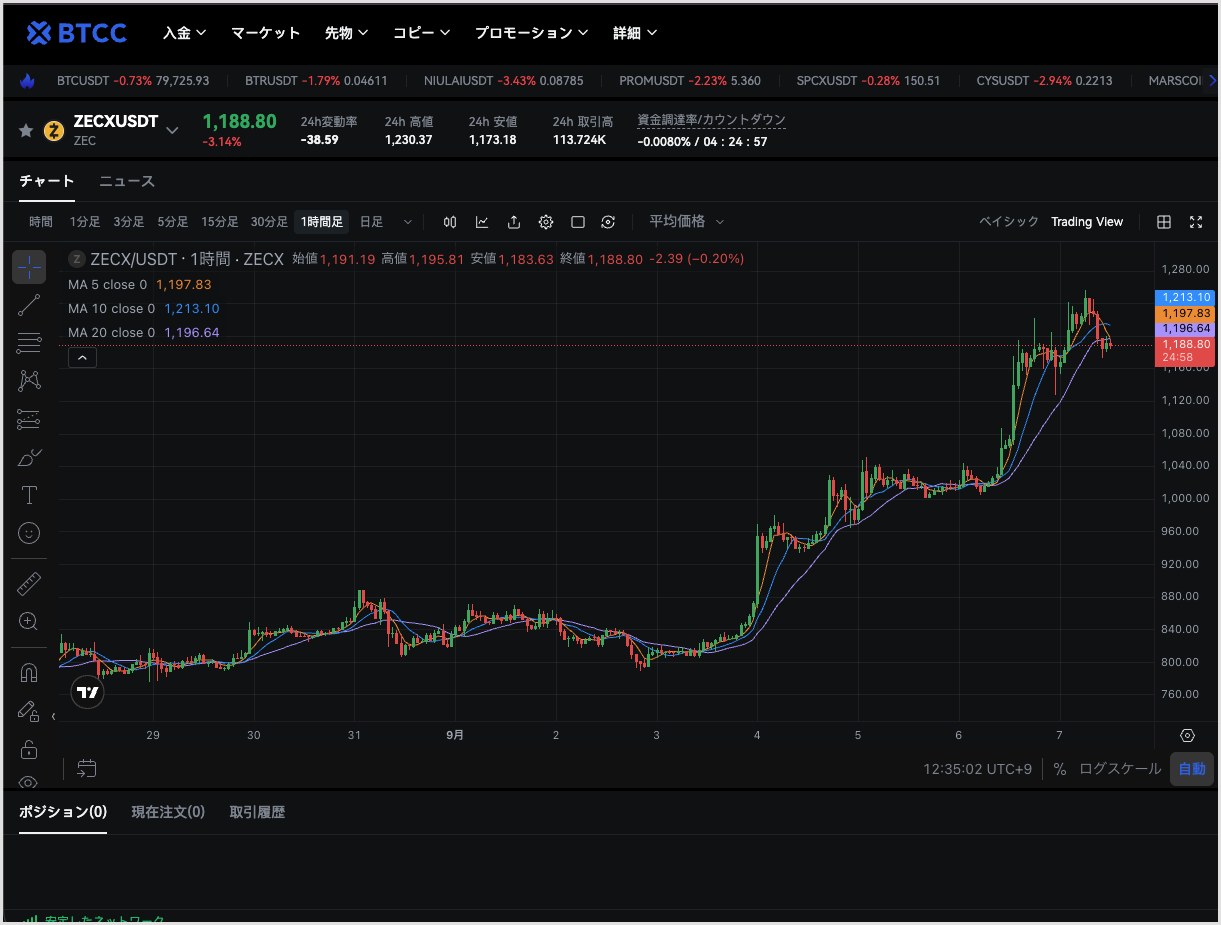Select the text annotation tool

(29, 495)
